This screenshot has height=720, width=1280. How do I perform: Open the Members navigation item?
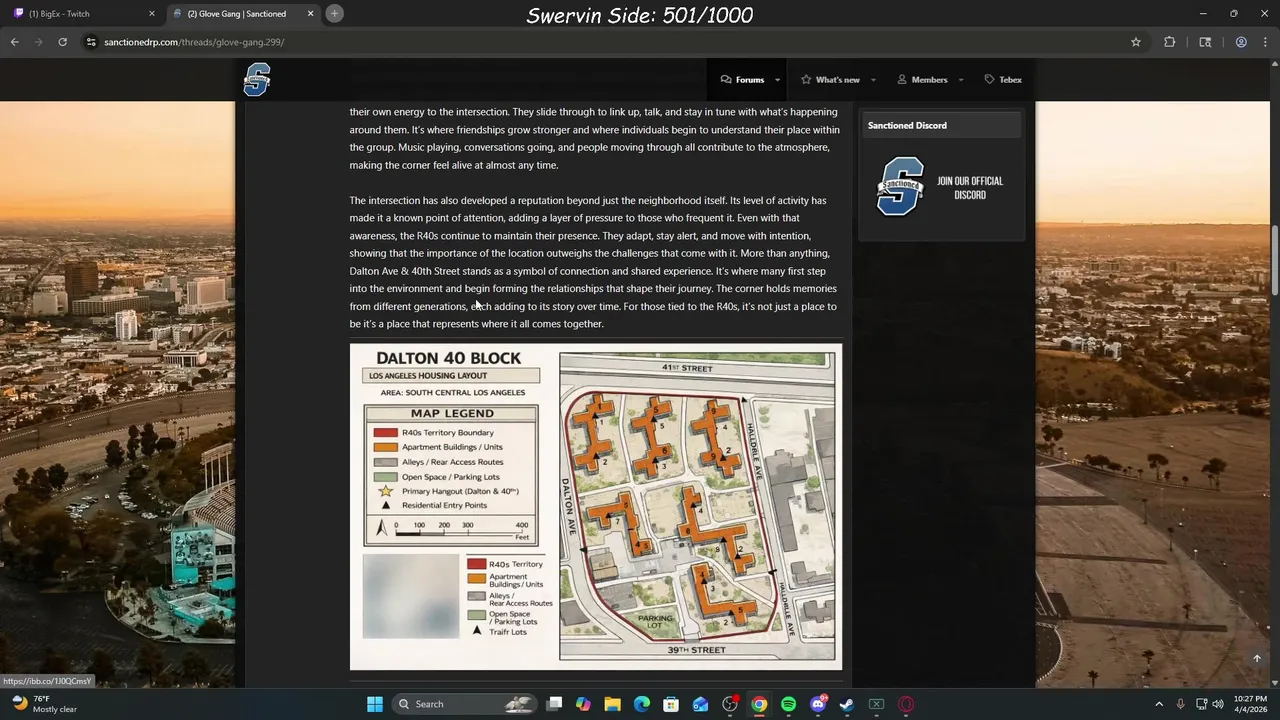(922, 80)
